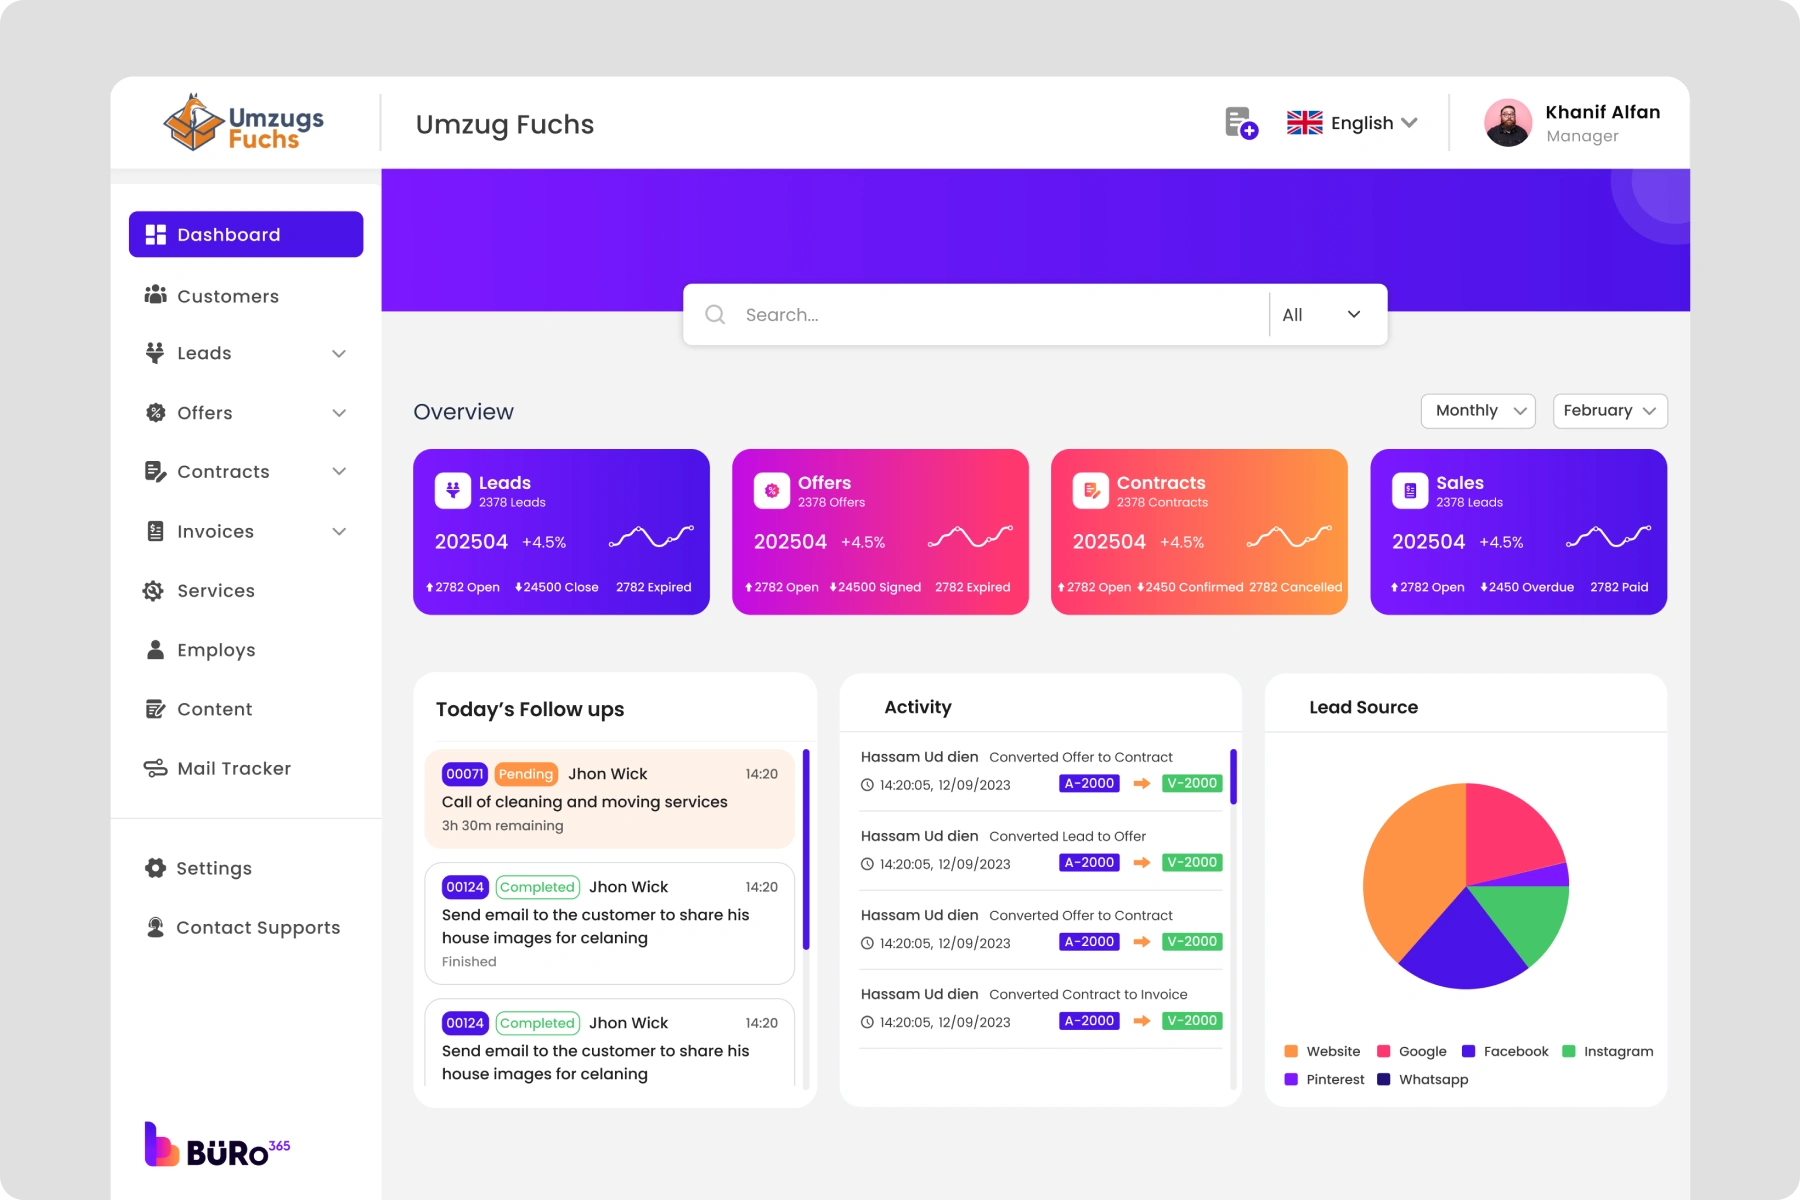
Task: Click the trend sparkline on Leads card
Action: tap(651, 537)
